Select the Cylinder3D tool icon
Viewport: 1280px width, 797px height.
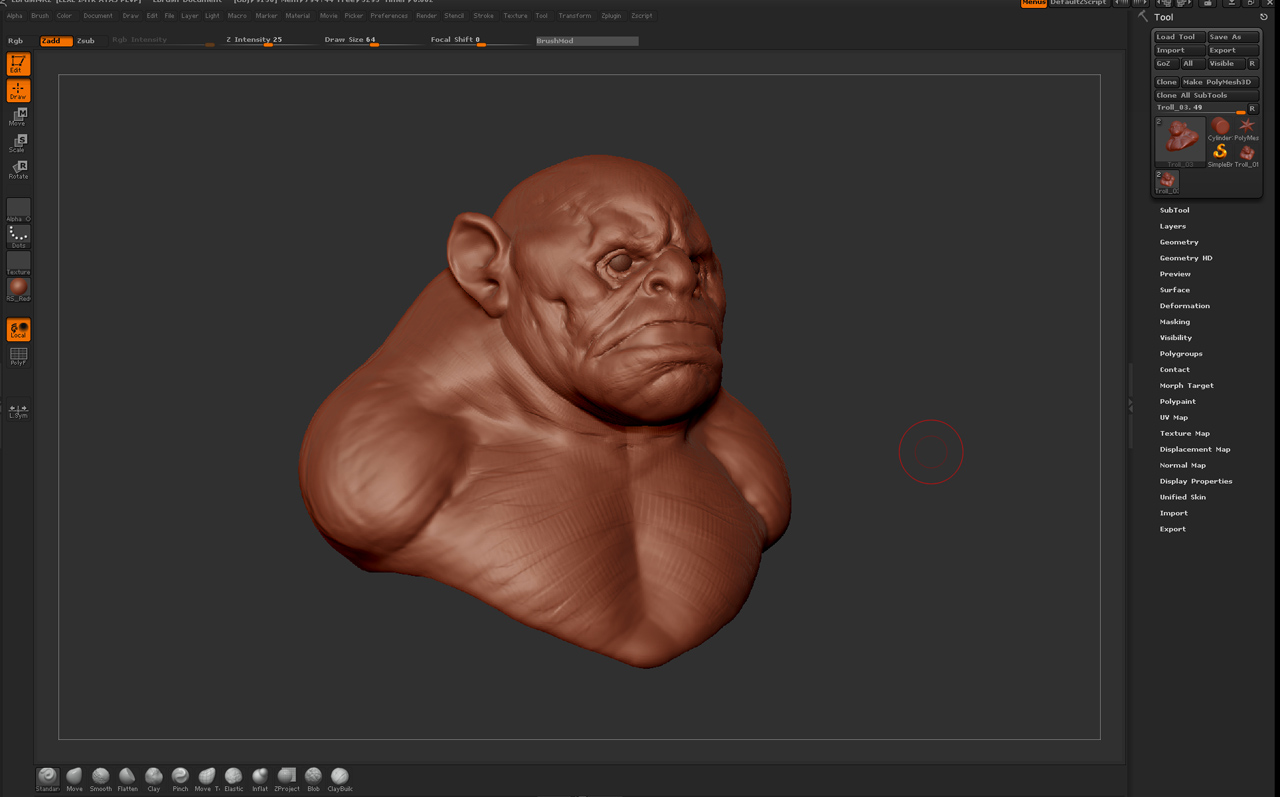point(1220,129)
